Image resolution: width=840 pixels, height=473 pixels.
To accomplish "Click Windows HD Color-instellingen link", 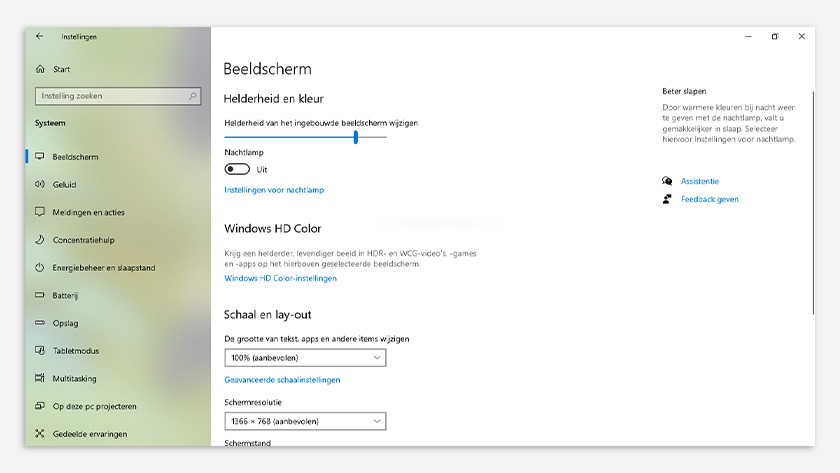I will tap(280, 278).
